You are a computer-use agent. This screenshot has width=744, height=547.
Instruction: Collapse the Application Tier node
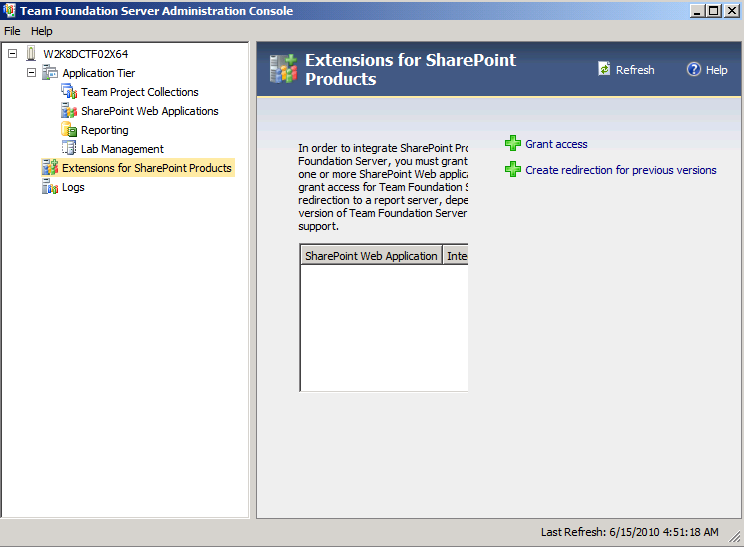(31, 73)
